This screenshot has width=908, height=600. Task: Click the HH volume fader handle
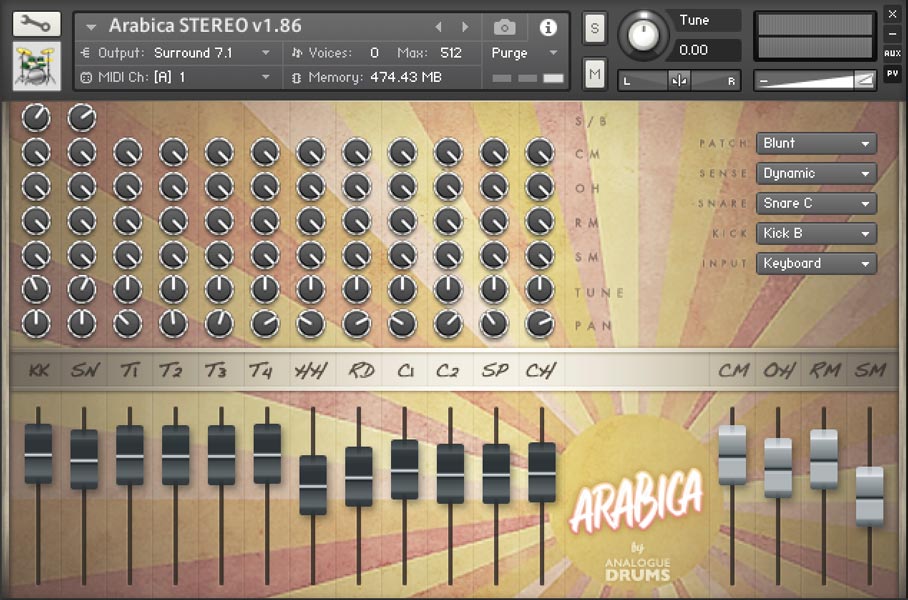click(x=313, y=485)
